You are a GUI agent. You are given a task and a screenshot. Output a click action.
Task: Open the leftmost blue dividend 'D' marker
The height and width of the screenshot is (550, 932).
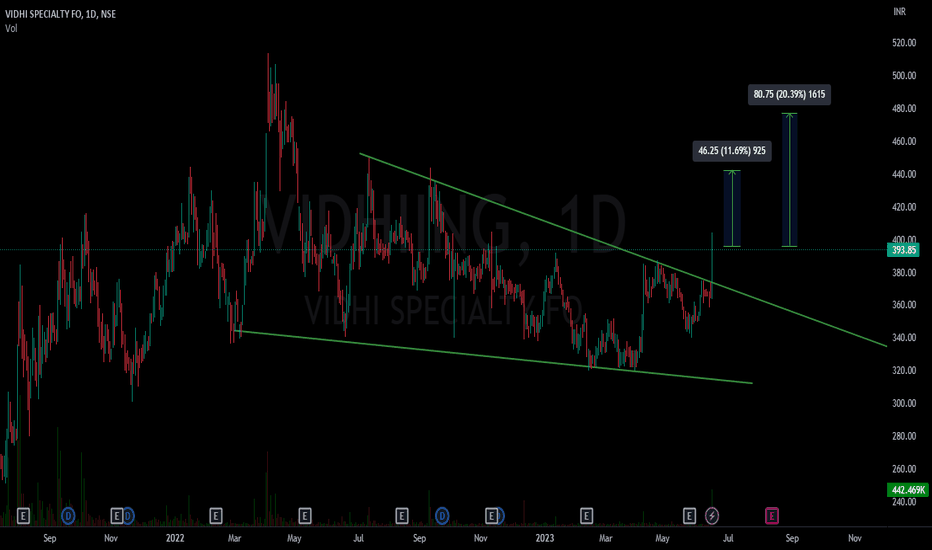68,516
